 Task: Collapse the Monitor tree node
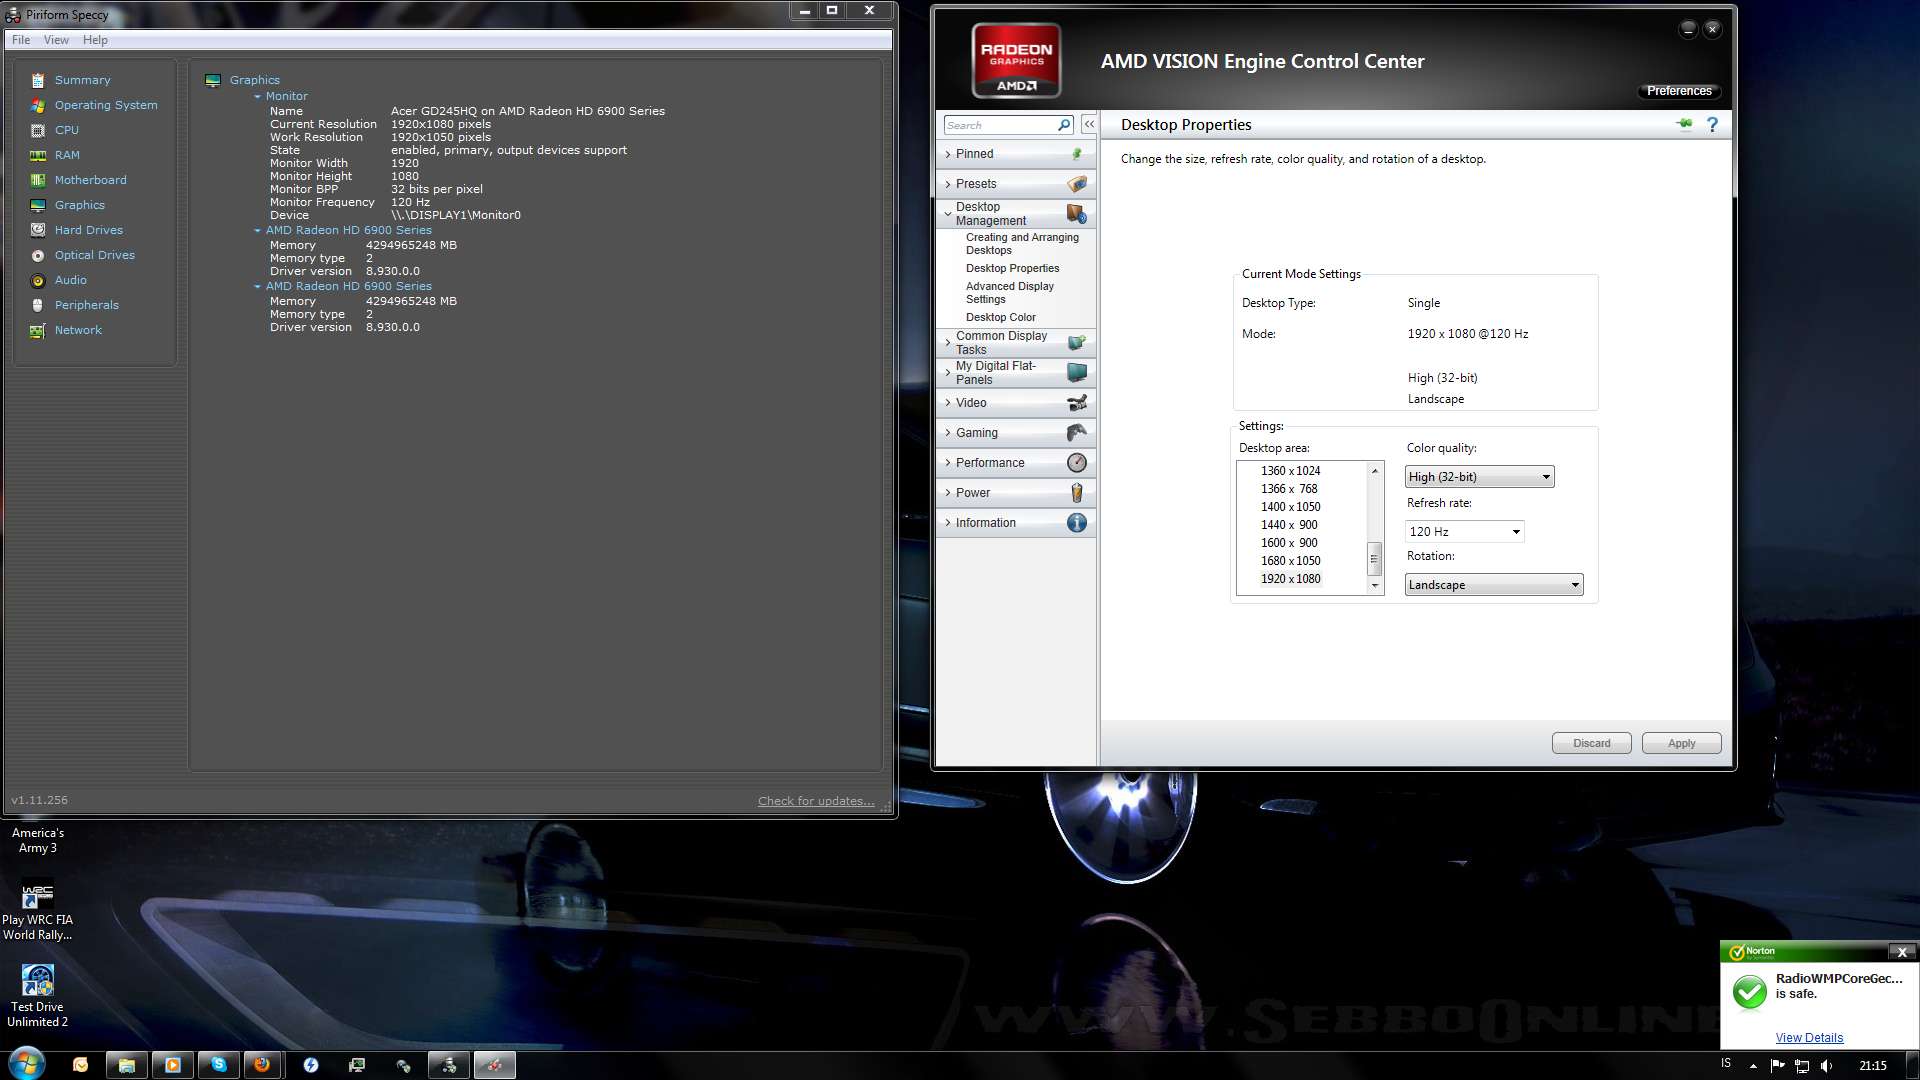tap(258, 97)
